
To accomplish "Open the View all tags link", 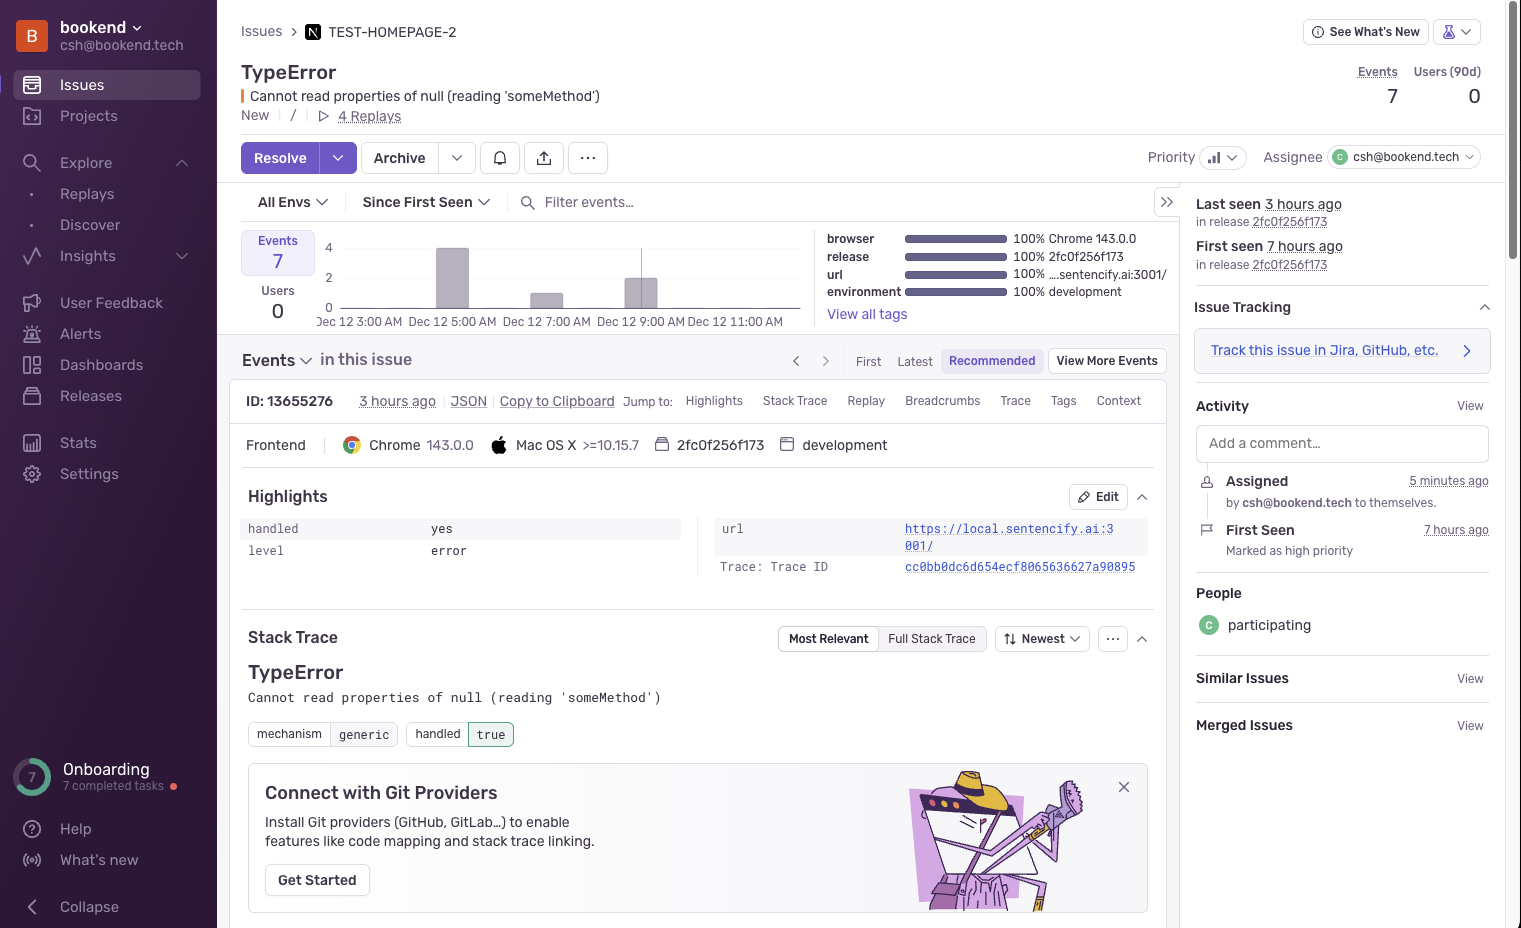I will pyautogui.click(x=867, y=314).
